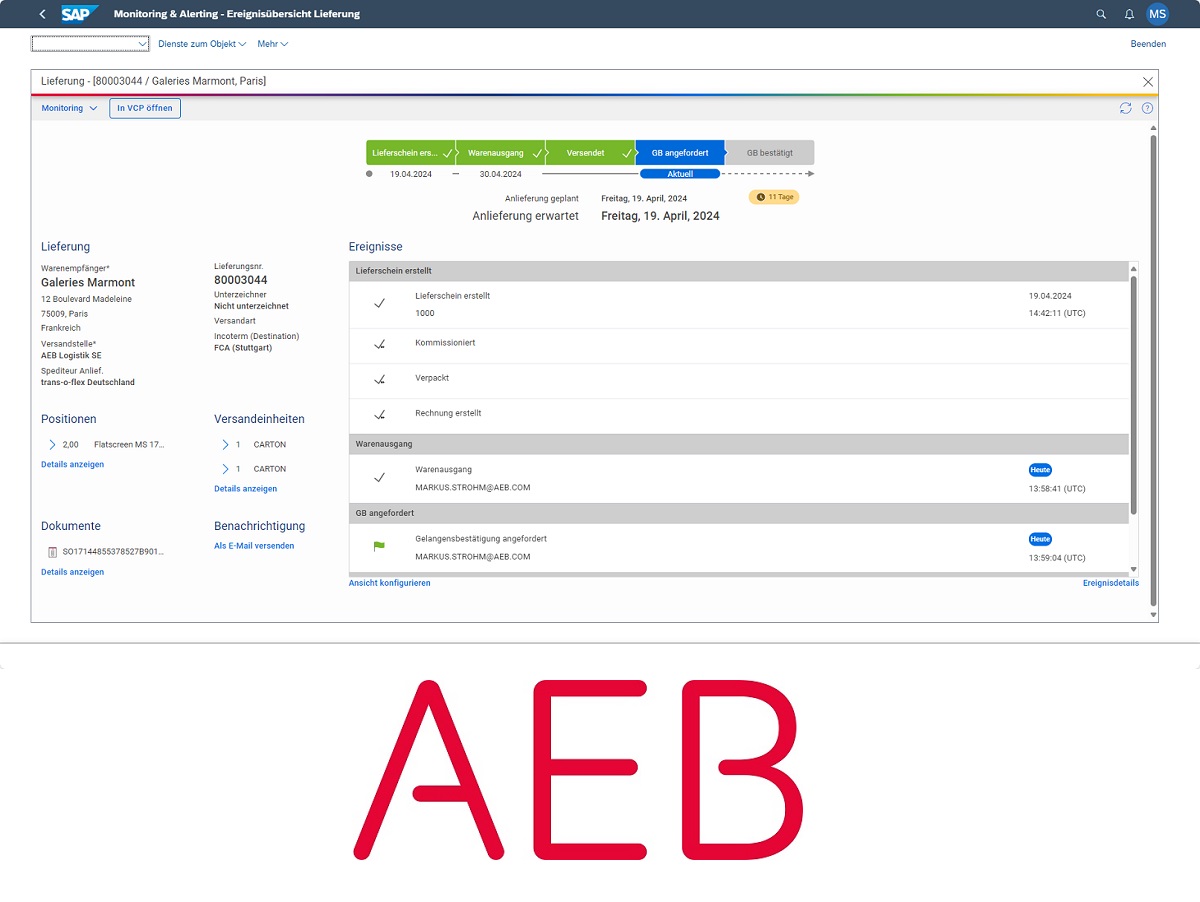Close the Lieferung panel with X
Viewport: 1200px width, 902px height.
tap(1148, 82)
